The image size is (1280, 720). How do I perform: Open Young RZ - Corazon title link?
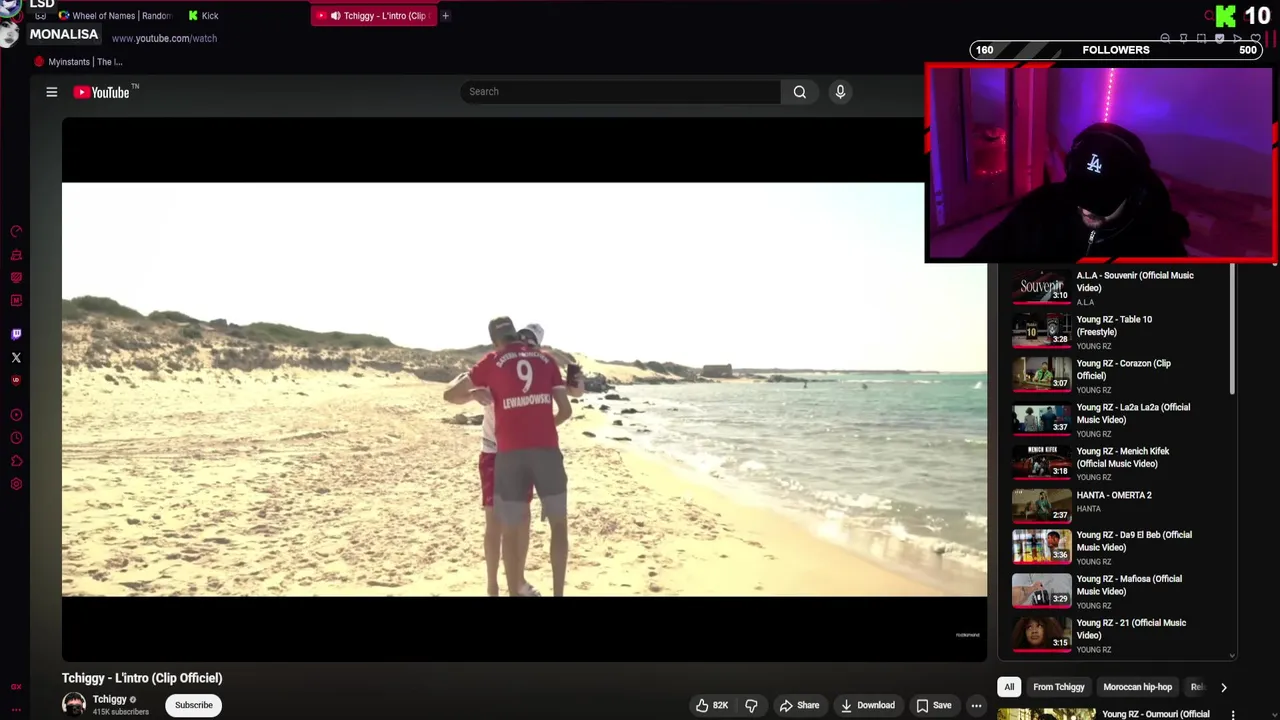point(1123,369)
